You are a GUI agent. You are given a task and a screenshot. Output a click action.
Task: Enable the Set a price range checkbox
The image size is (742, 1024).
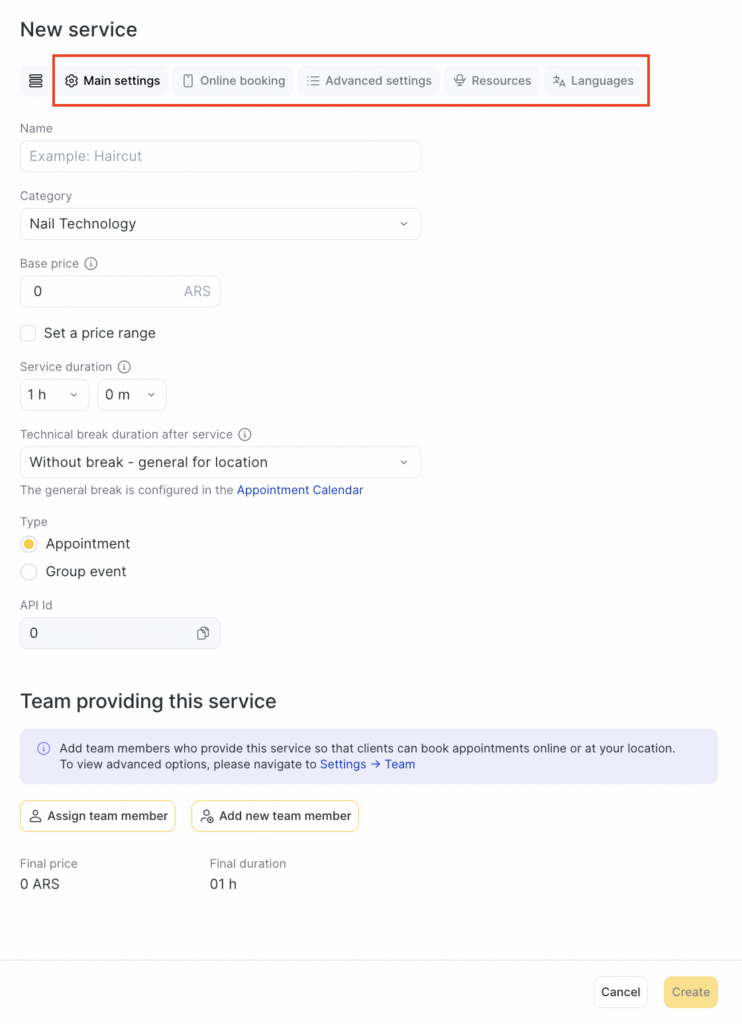click(28, 333)
